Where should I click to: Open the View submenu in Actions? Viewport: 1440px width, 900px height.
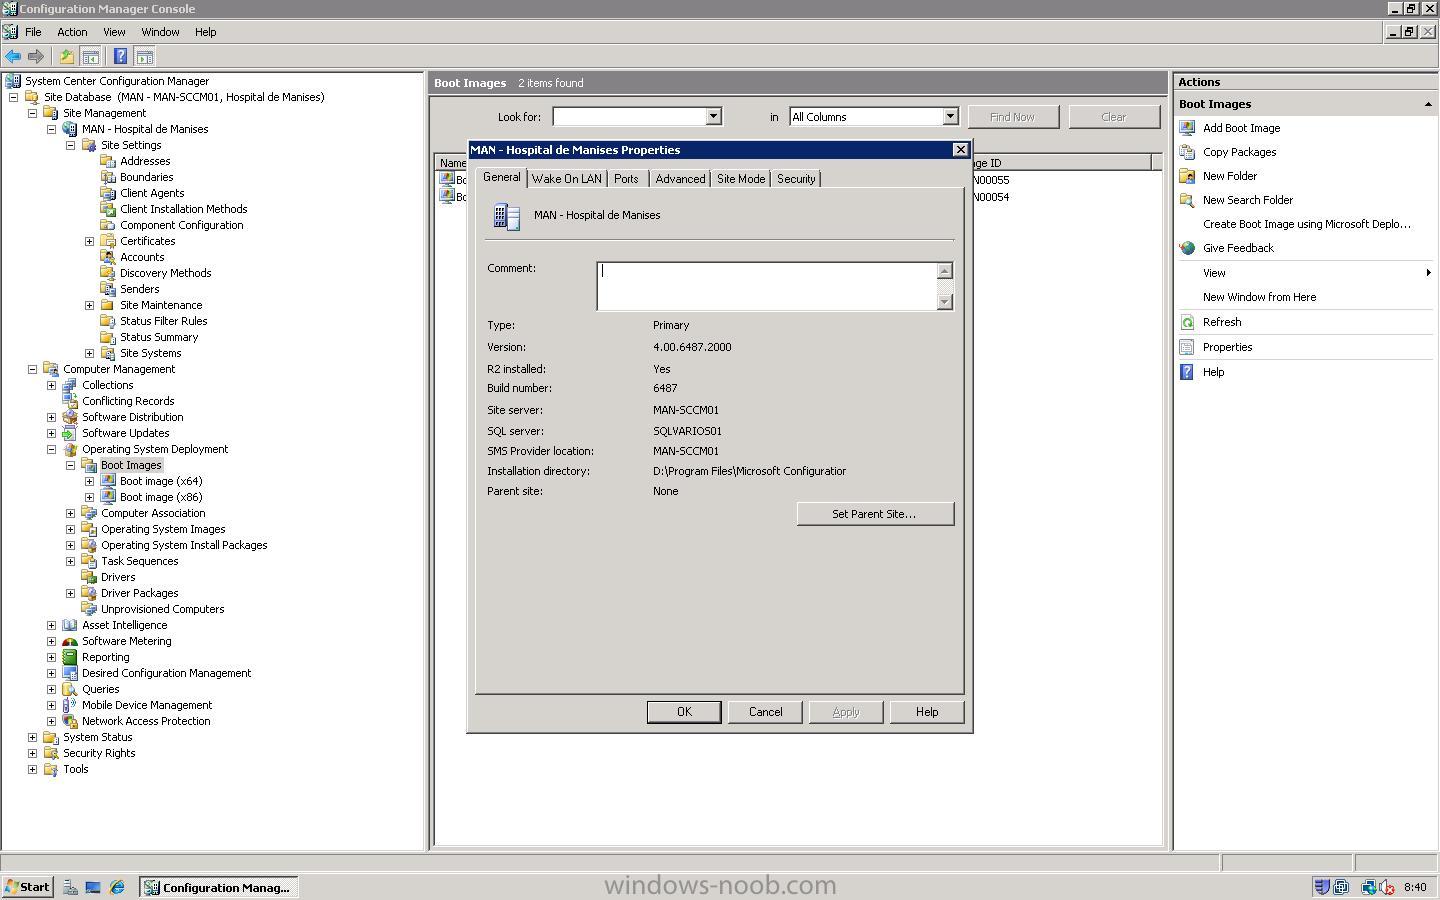pos(1306,273)
